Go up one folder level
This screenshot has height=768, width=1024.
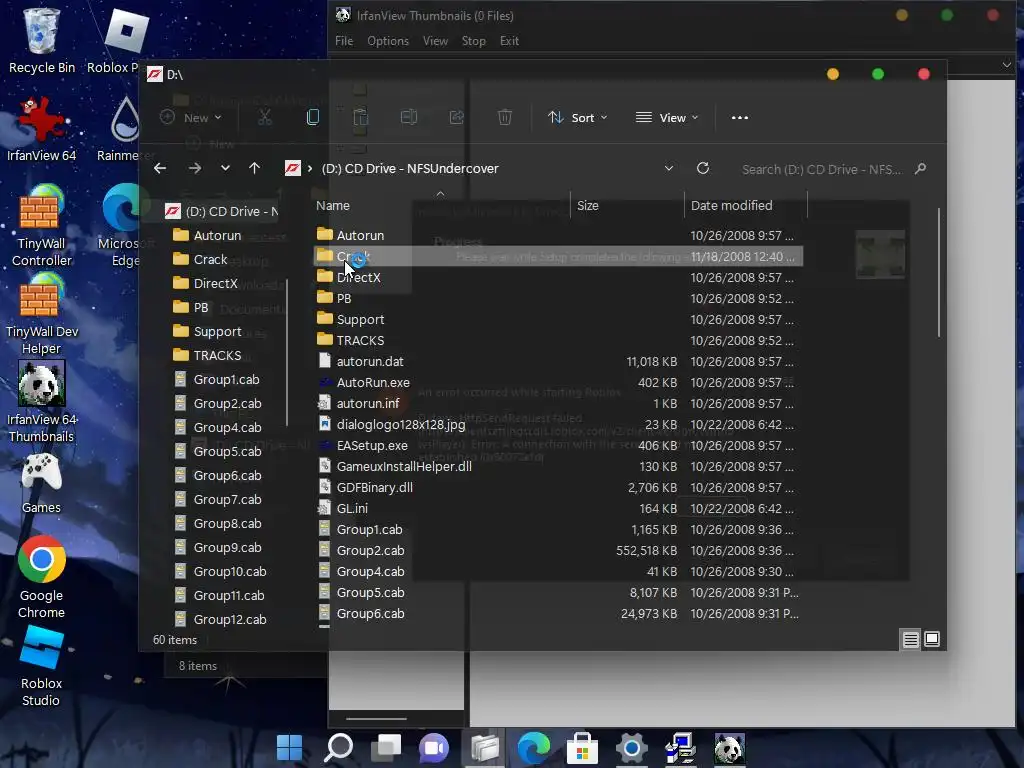(255, 168)
